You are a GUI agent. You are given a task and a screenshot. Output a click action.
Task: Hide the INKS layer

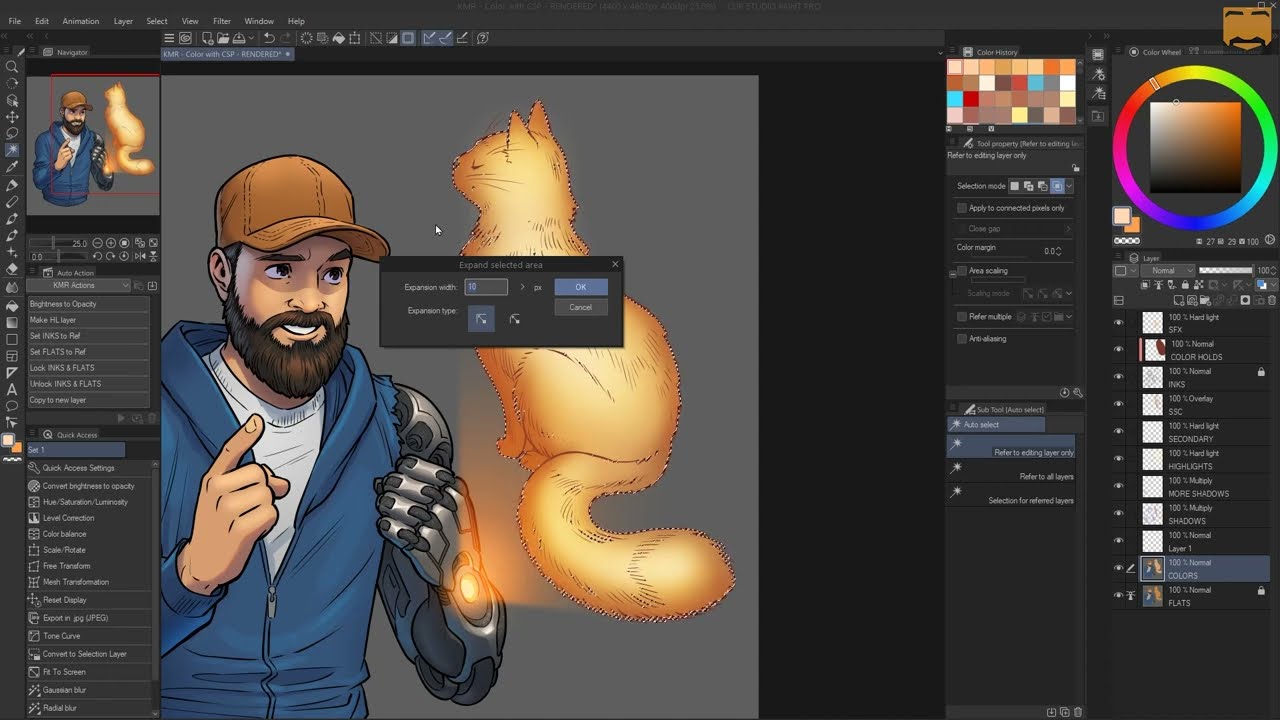pos(1119,377)
